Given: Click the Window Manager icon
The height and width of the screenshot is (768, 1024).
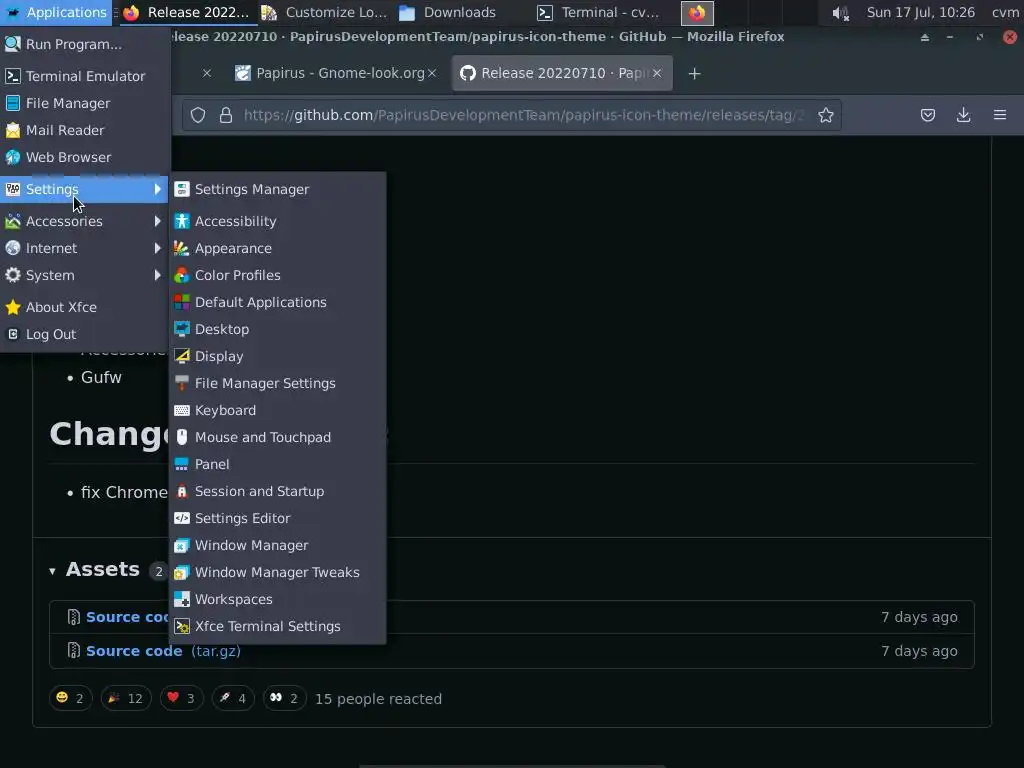Looking at the screenshot, I should coord(182,545).
